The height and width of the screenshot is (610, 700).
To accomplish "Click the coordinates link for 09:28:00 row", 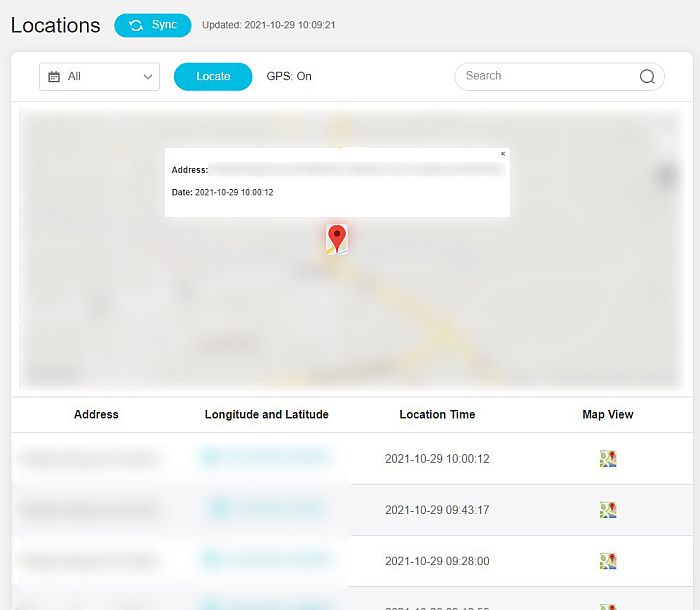I will click(267, 559).
